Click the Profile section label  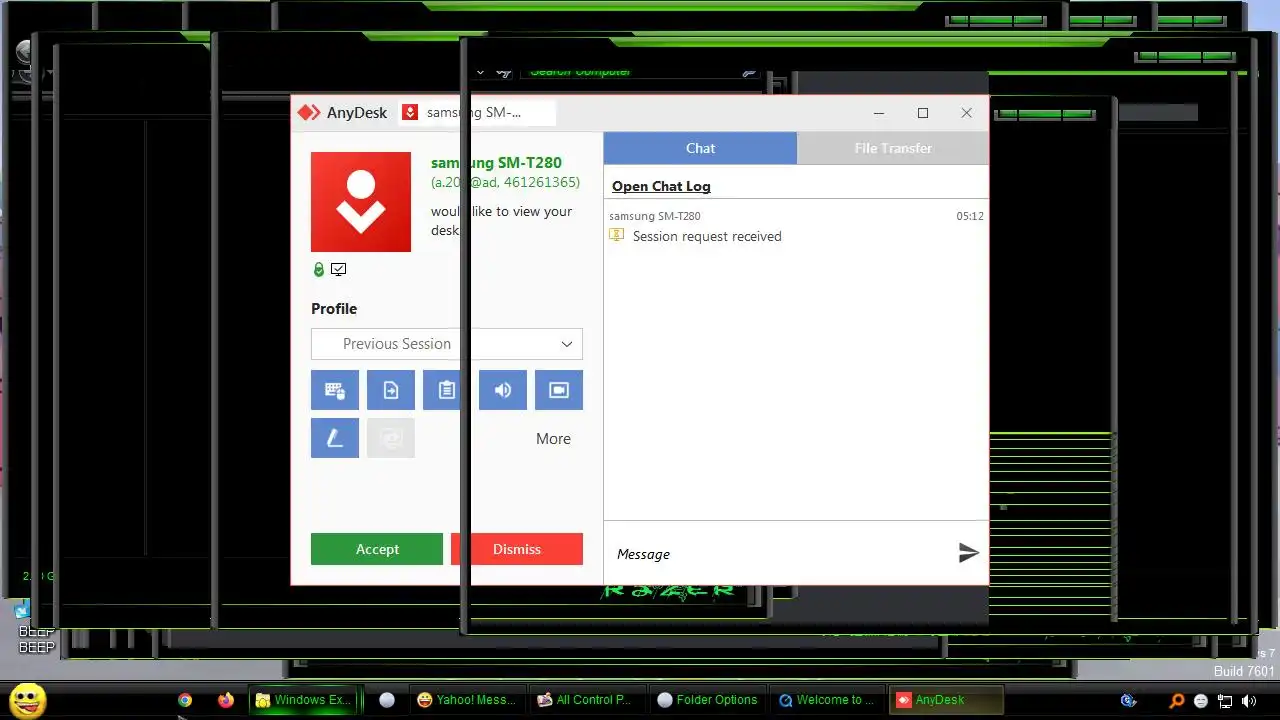334,309
